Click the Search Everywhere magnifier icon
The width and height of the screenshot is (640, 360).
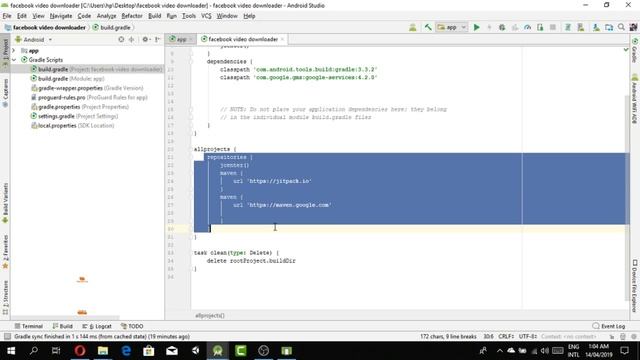(621, 27)
